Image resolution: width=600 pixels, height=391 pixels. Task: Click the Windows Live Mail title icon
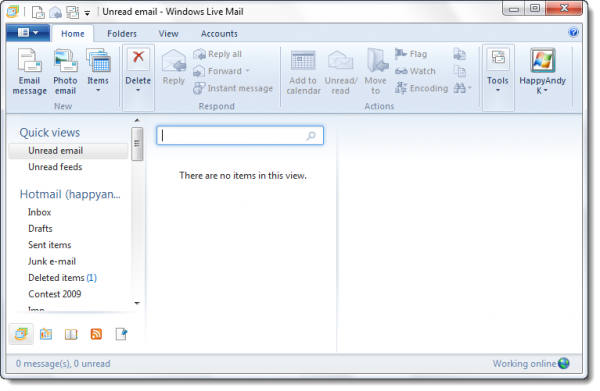click(13, 12)
